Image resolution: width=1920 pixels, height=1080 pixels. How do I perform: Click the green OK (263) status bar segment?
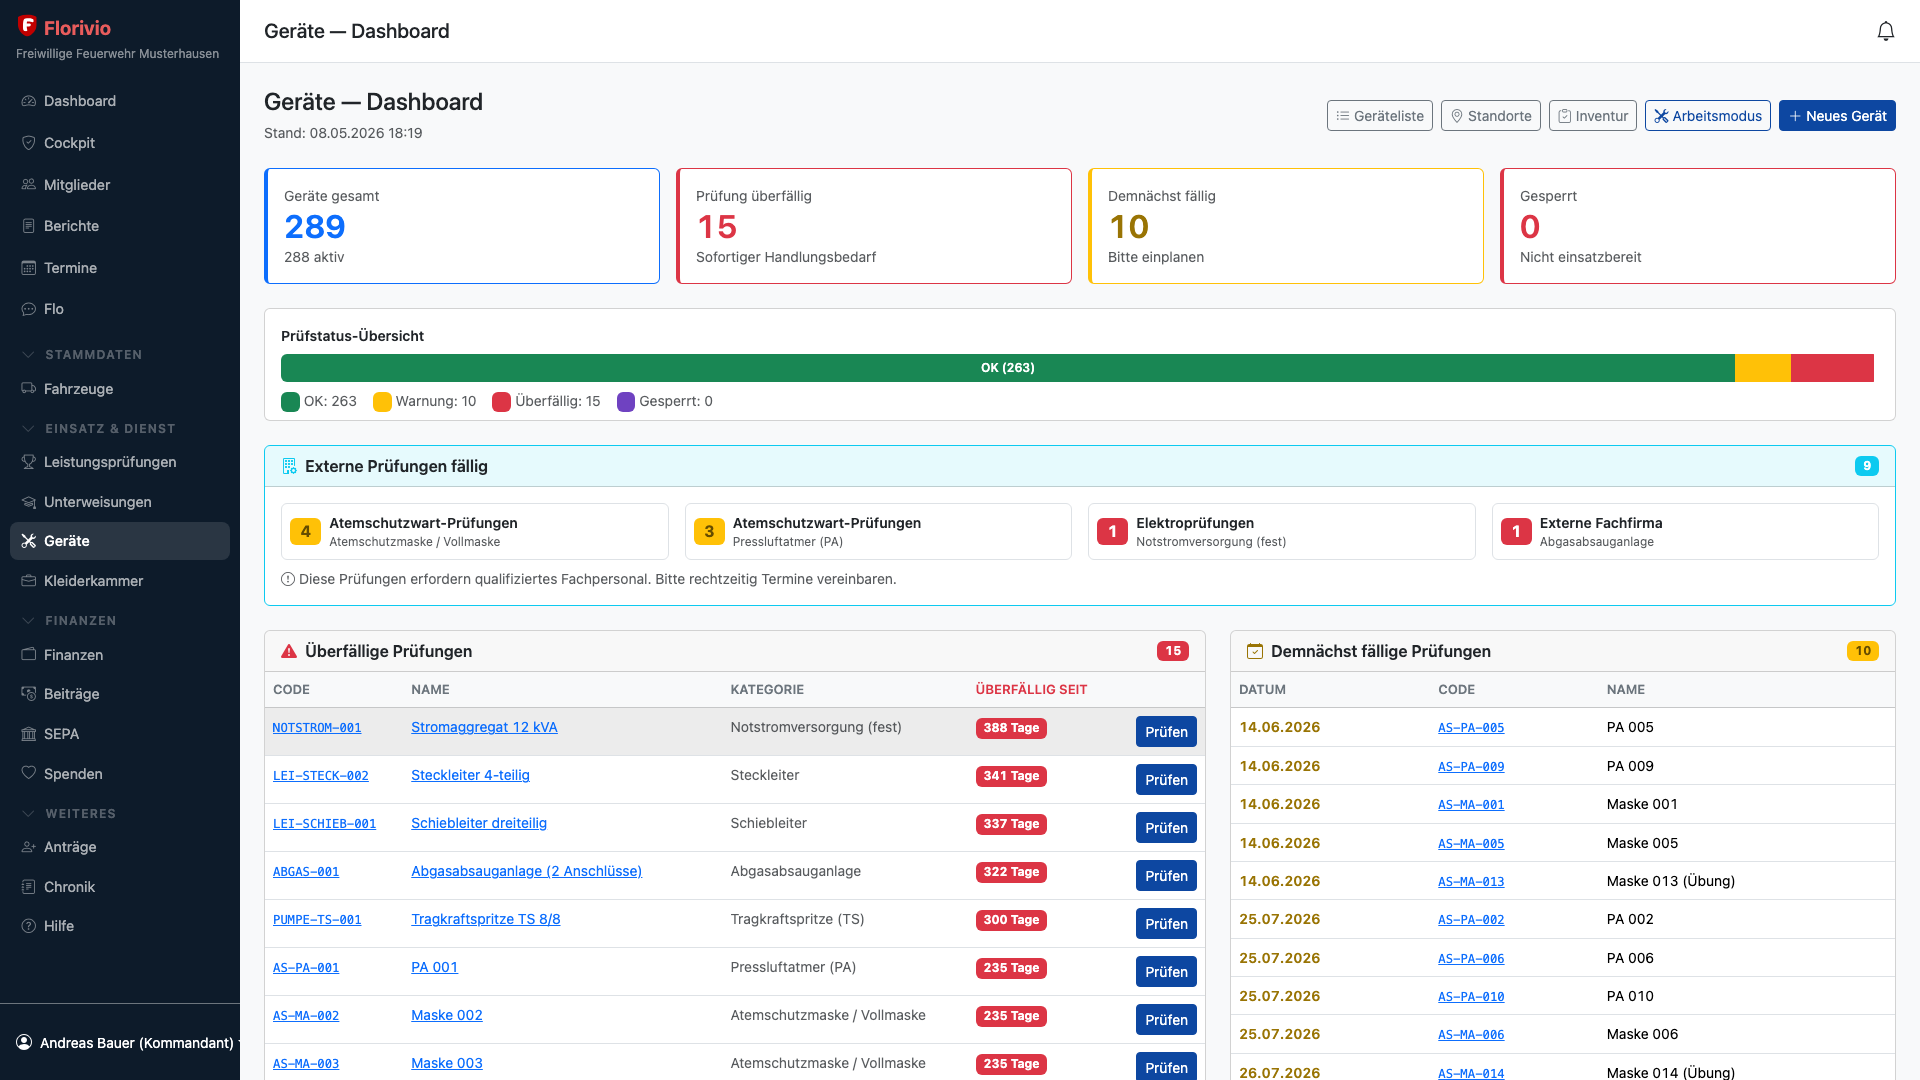click(1008, 368)
